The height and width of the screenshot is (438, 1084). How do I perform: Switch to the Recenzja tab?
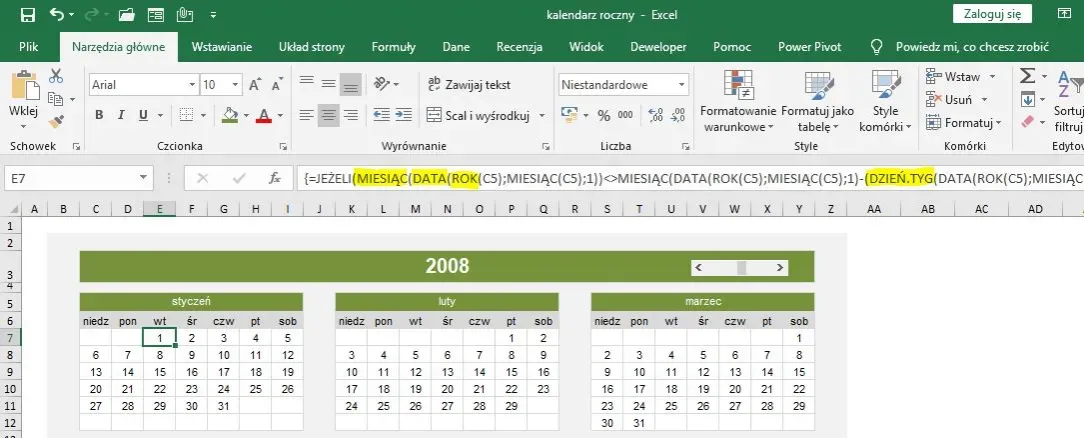(x=519, y=47)
